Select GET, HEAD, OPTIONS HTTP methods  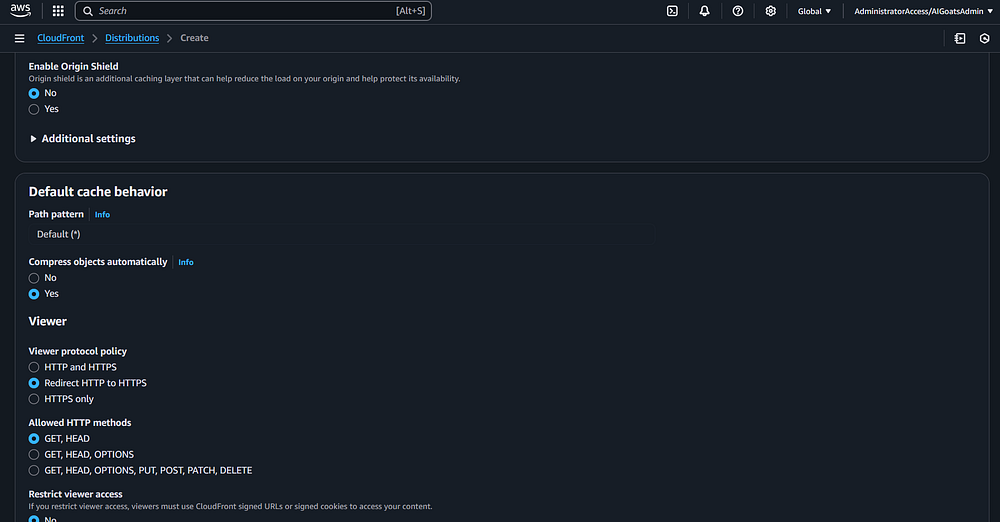pos(34,454)
